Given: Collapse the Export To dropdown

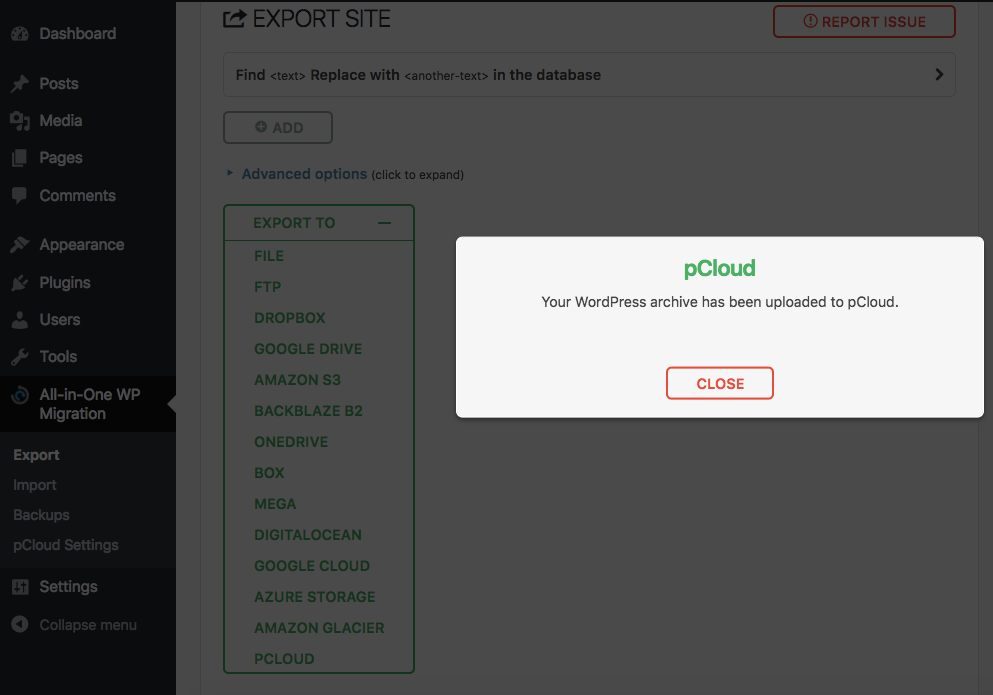Looking at the screenshot, I should click(x=384, y=223).
